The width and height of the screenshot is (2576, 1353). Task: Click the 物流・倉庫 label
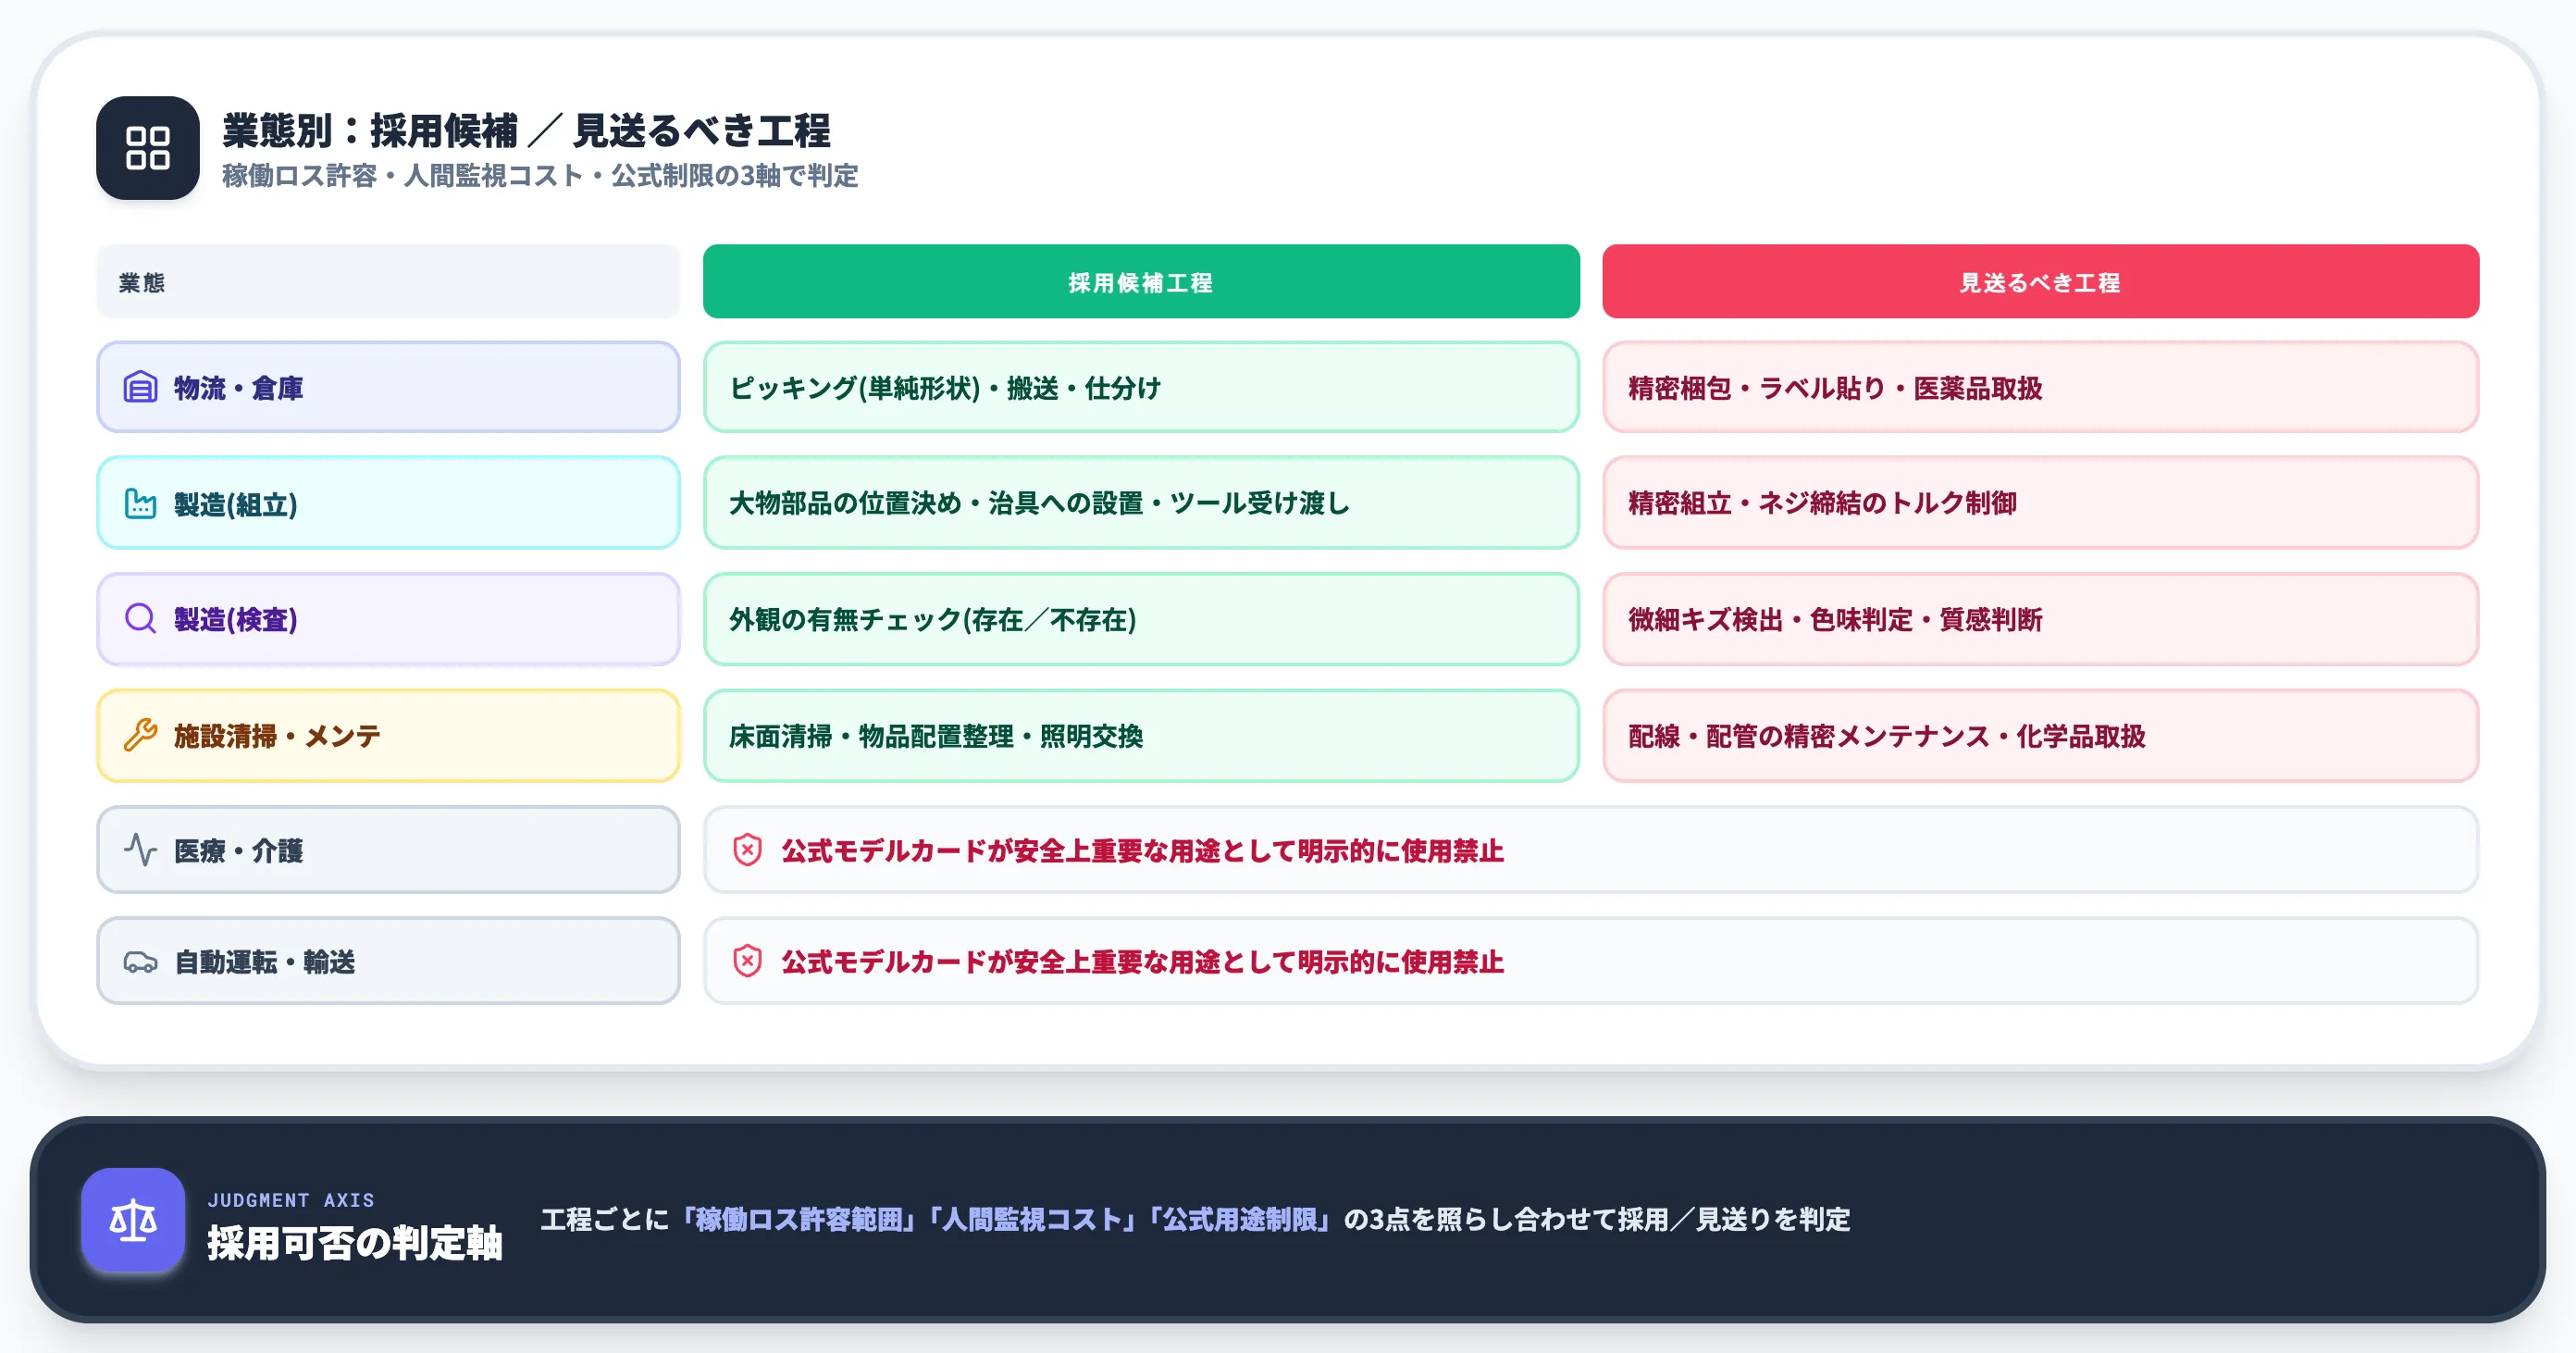(238, 388)
